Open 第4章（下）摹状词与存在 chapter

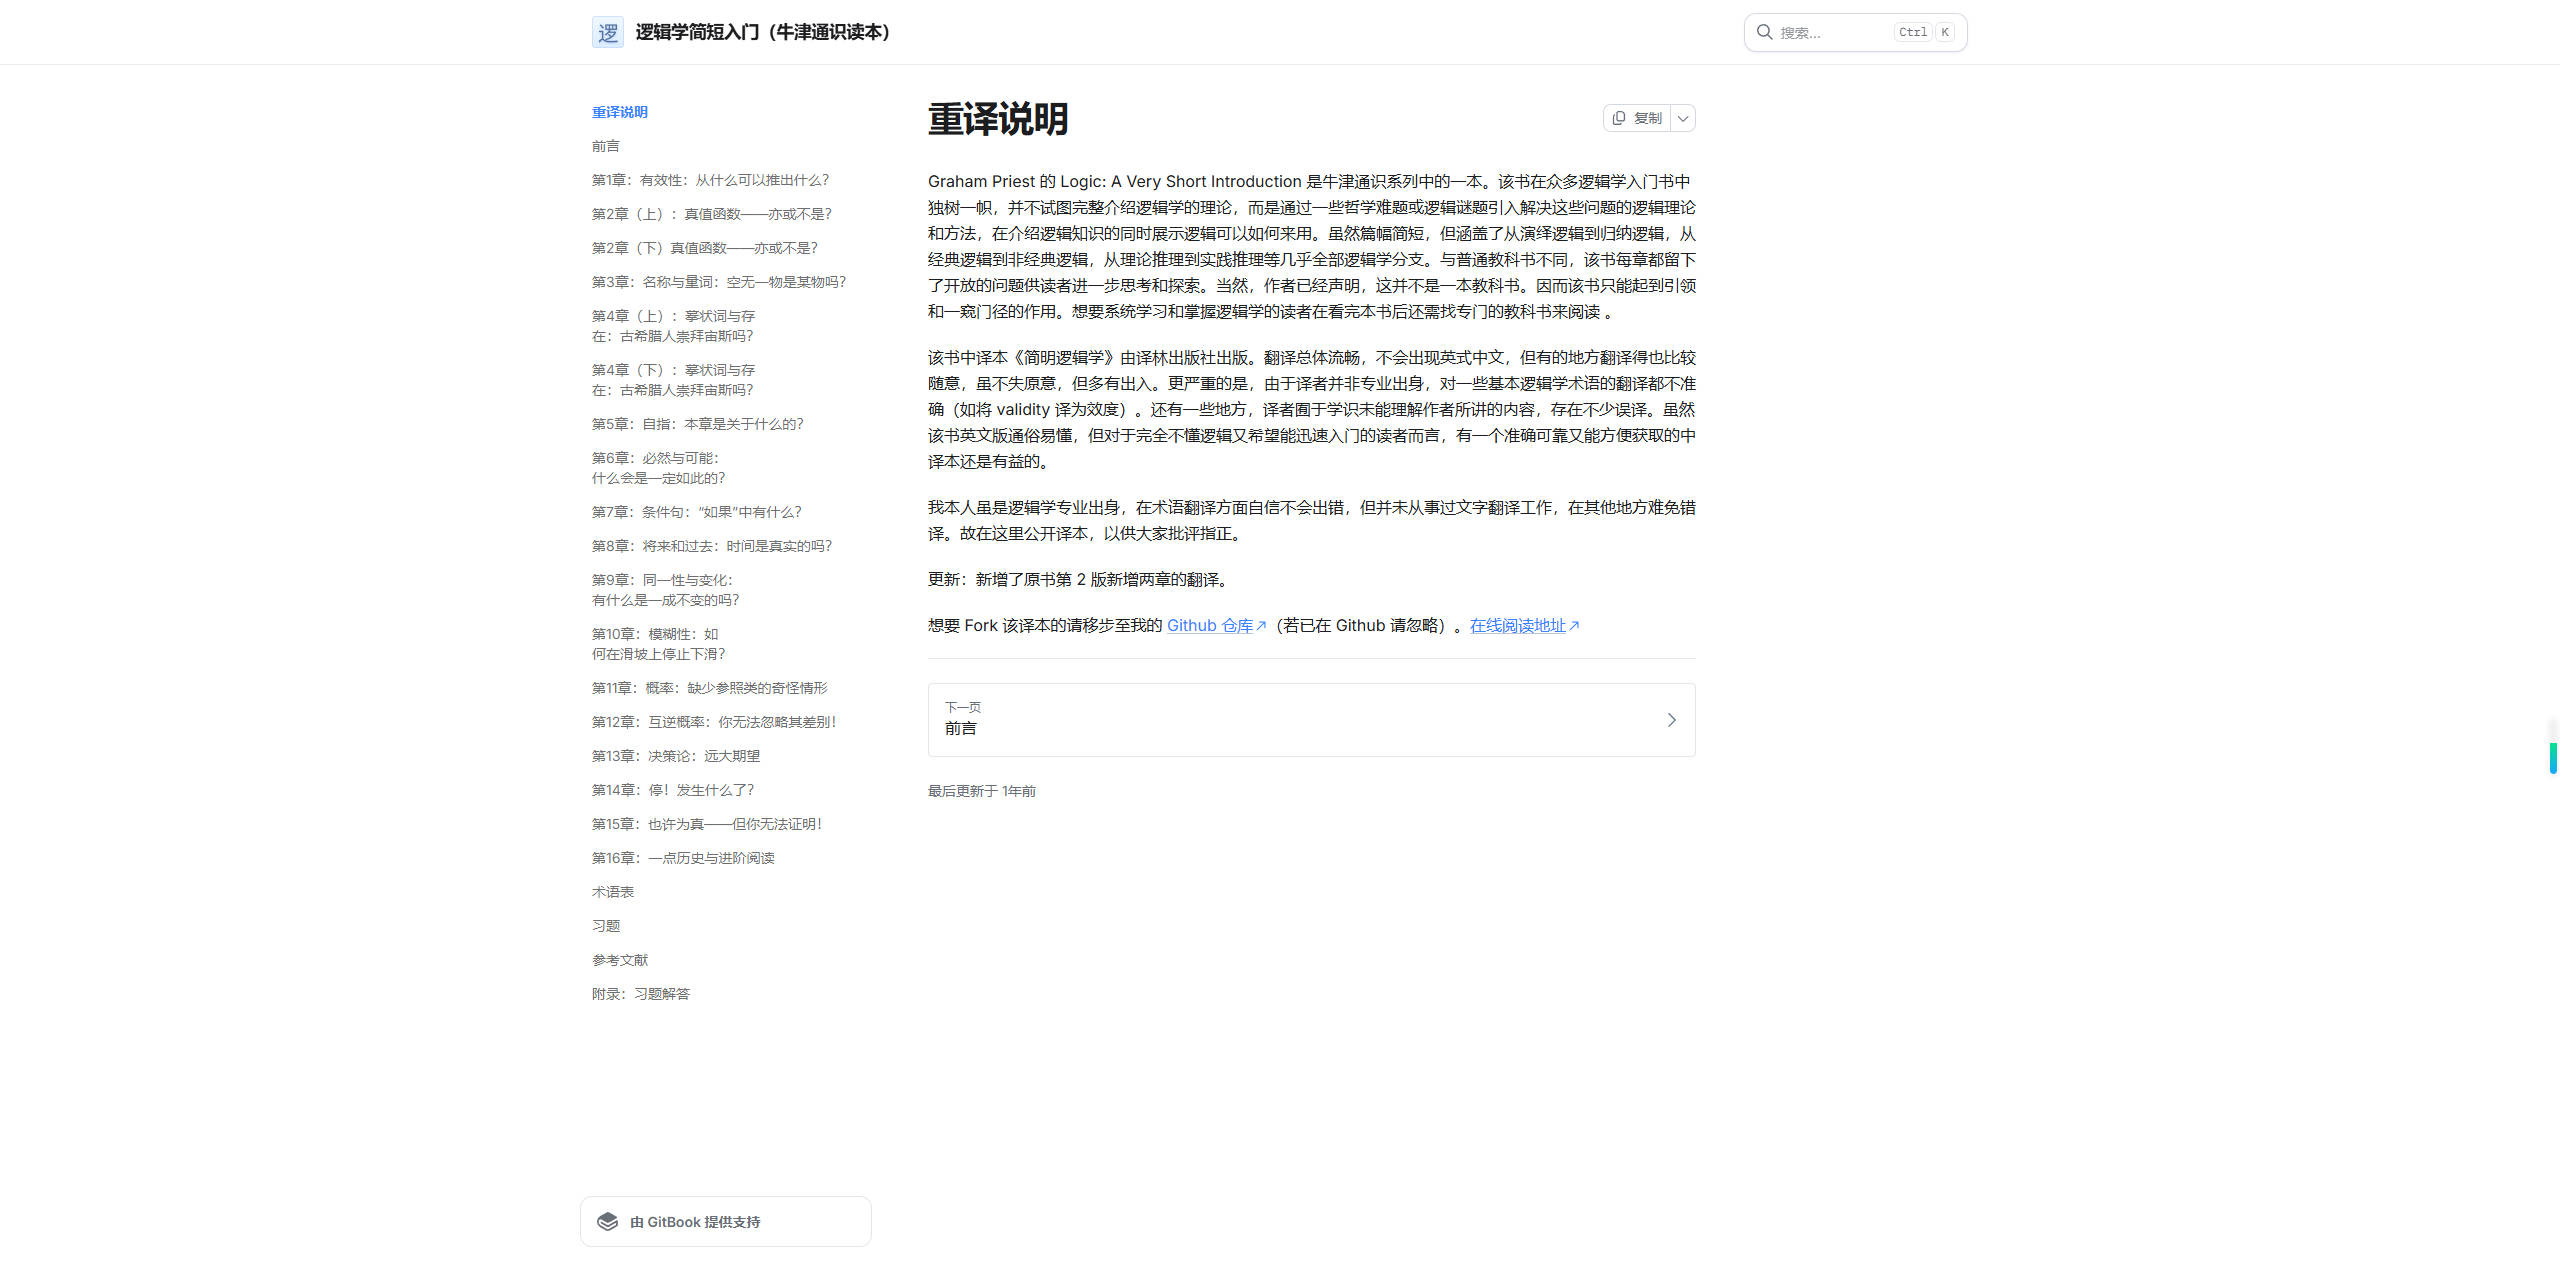coord(673,380)
